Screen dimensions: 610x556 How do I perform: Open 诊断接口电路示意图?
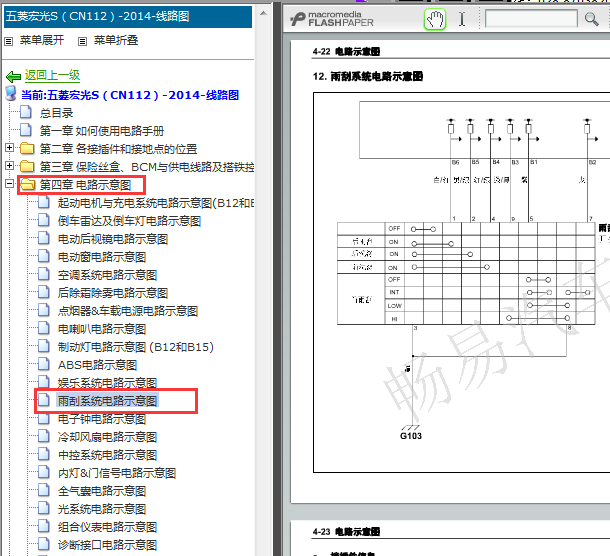[107, 545]
